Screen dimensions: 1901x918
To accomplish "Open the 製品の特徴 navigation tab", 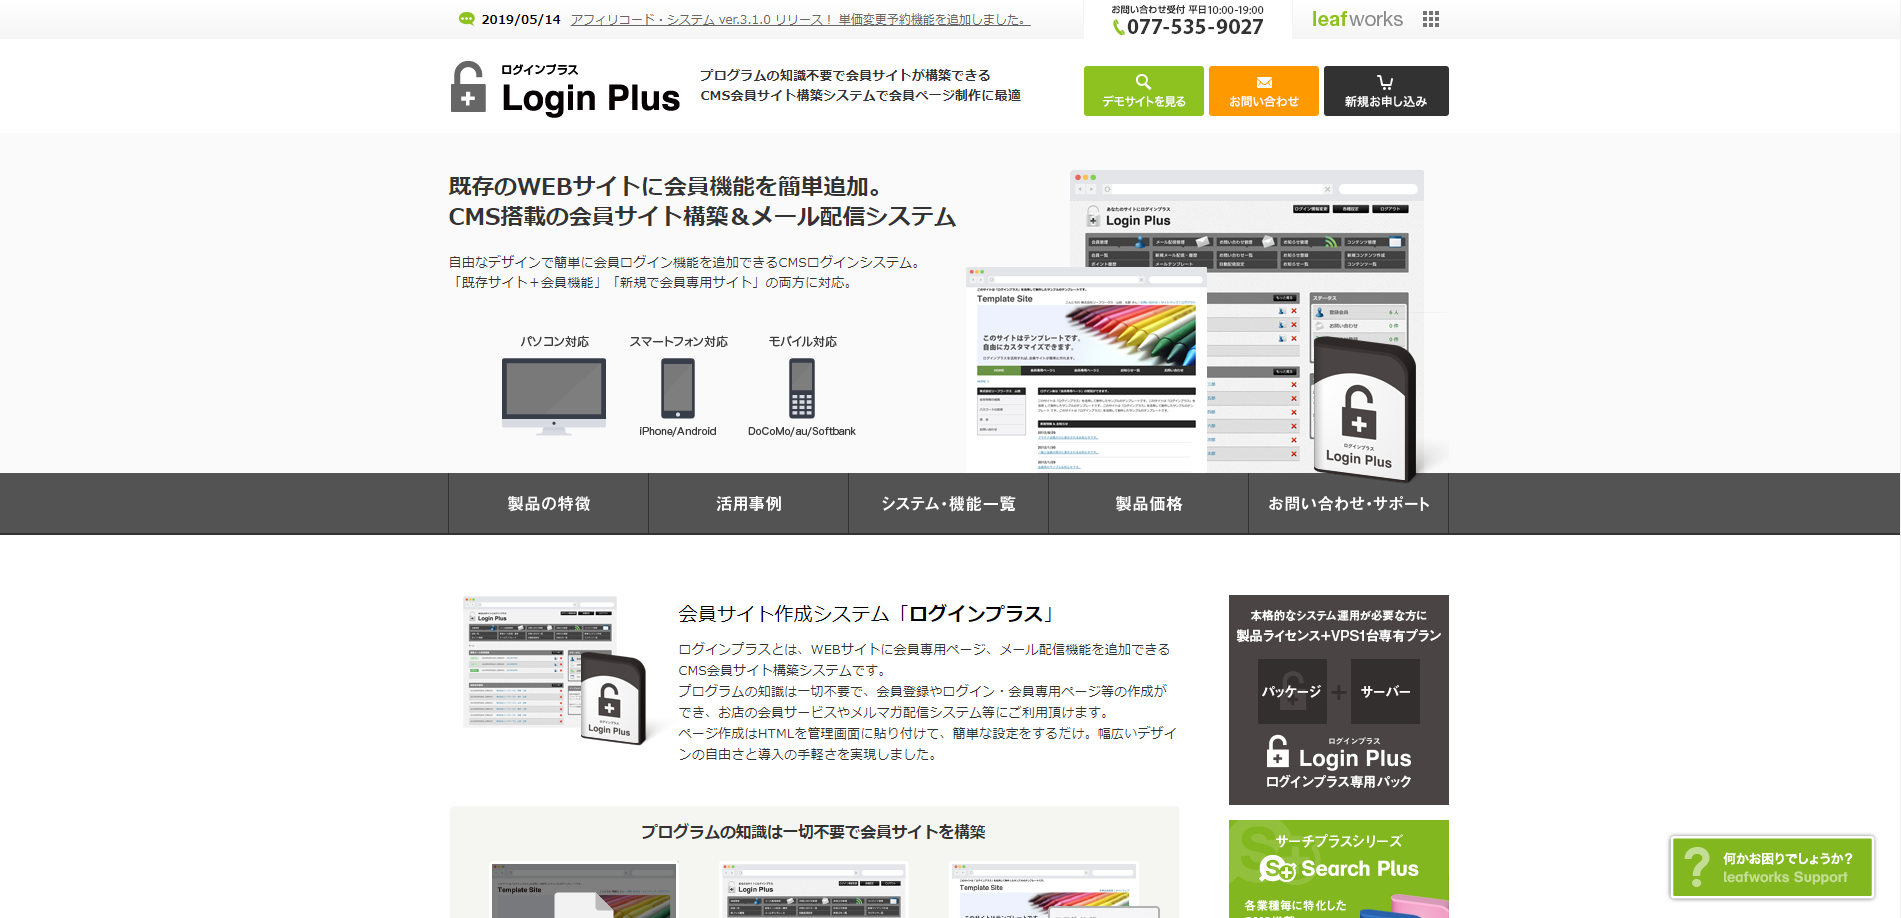I will (x=548, y=504).
